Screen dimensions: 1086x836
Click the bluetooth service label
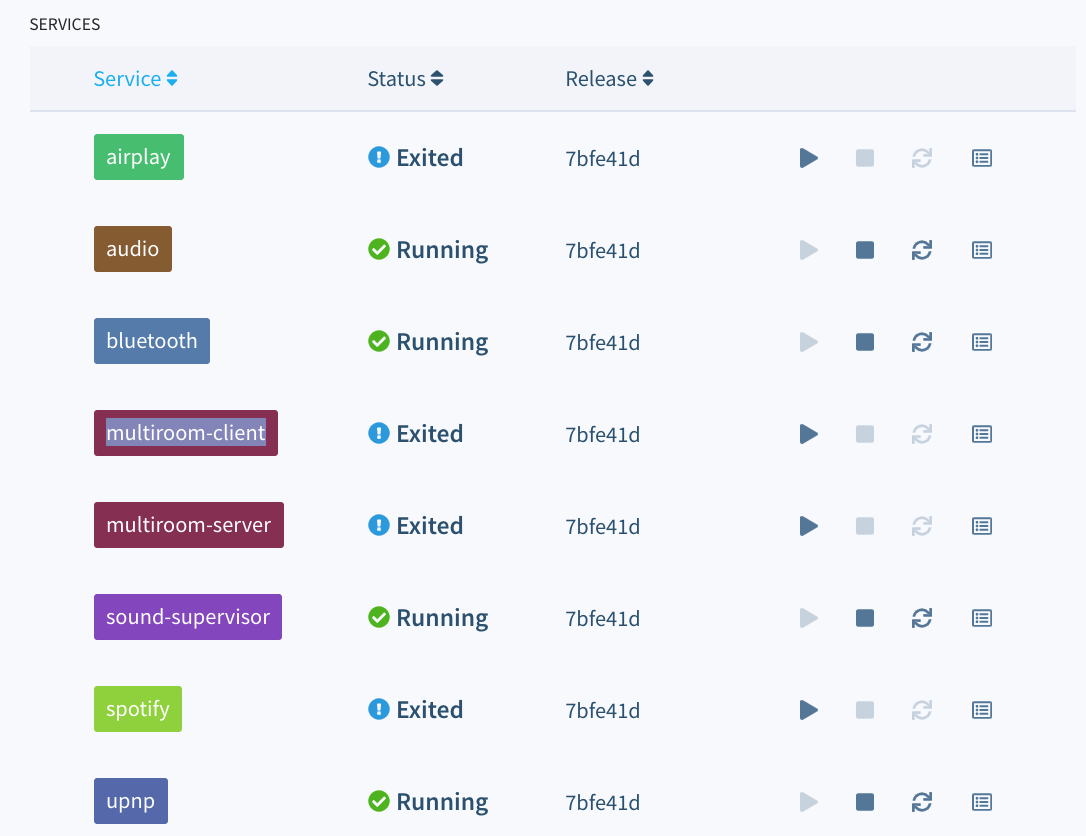152,341
